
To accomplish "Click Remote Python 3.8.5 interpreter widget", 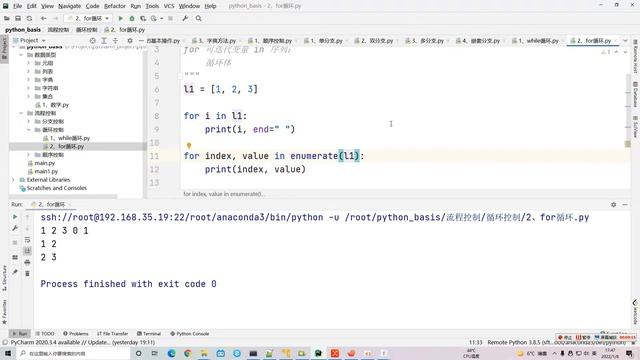I will pyautogui.click(x=556, y=342).
